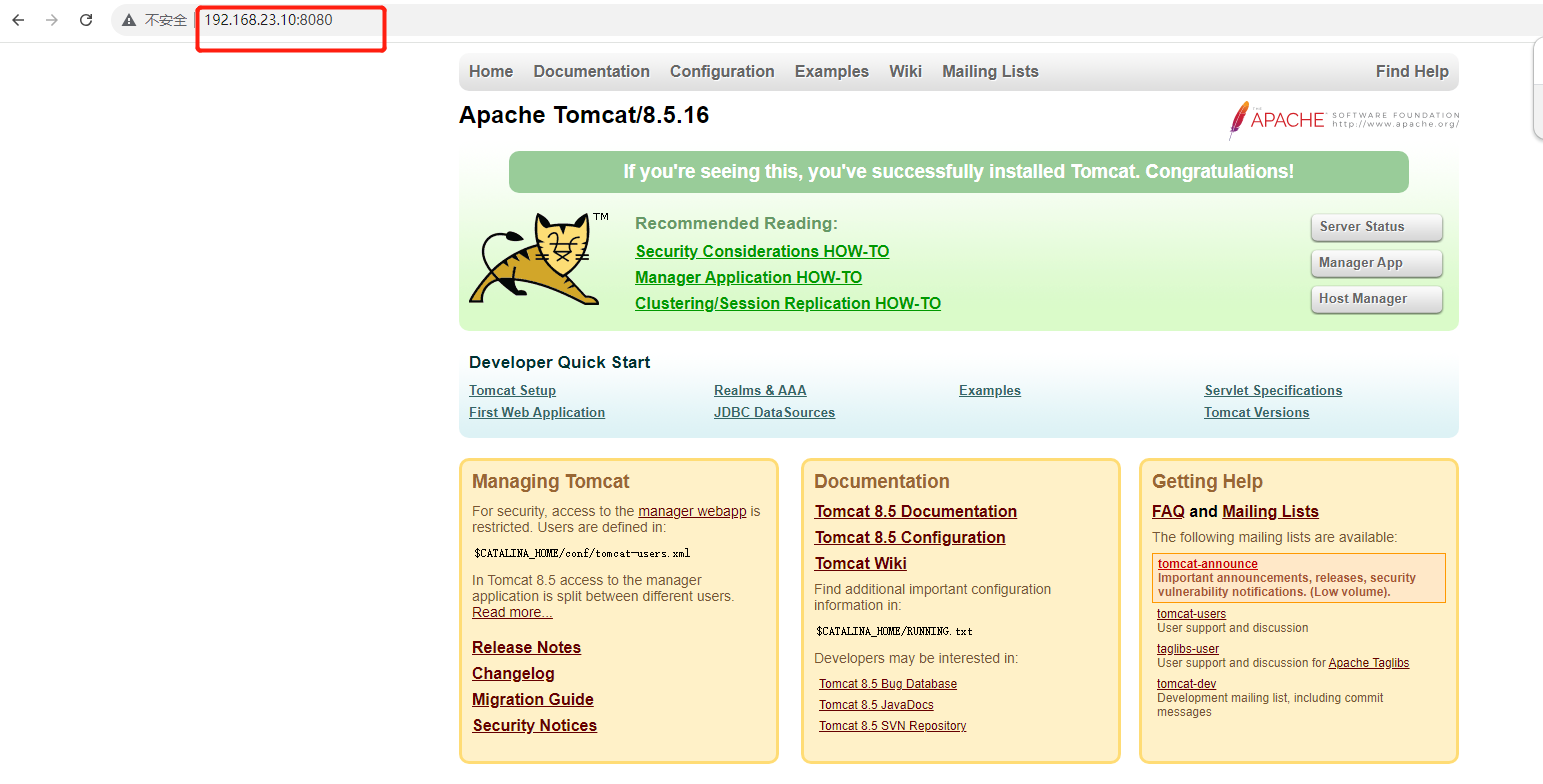
Task: Open Tomcat 8.5 Bug Database link
Action: click(888, 684)
